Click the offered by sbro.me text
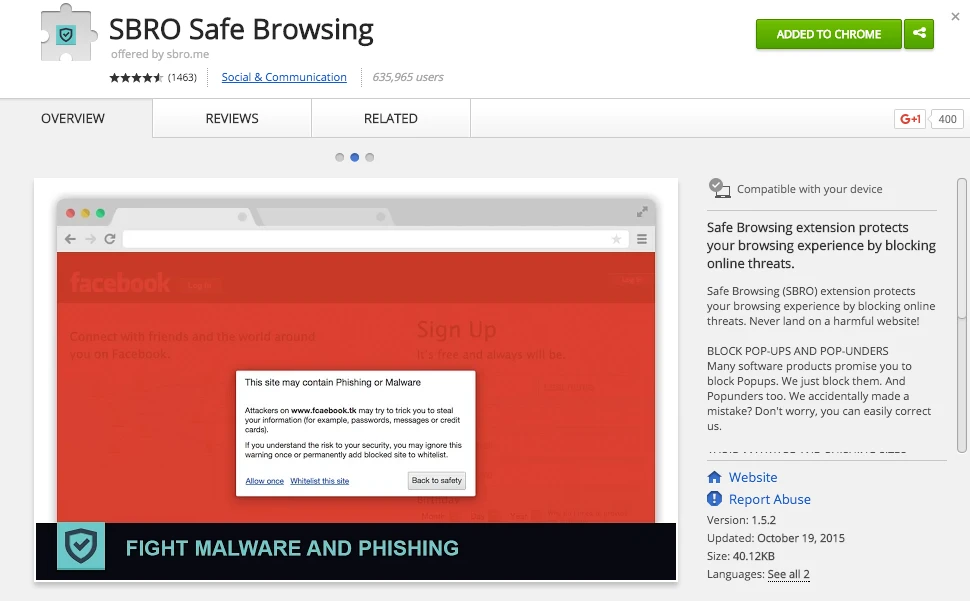Screen dimensions: 970x601 160,54
